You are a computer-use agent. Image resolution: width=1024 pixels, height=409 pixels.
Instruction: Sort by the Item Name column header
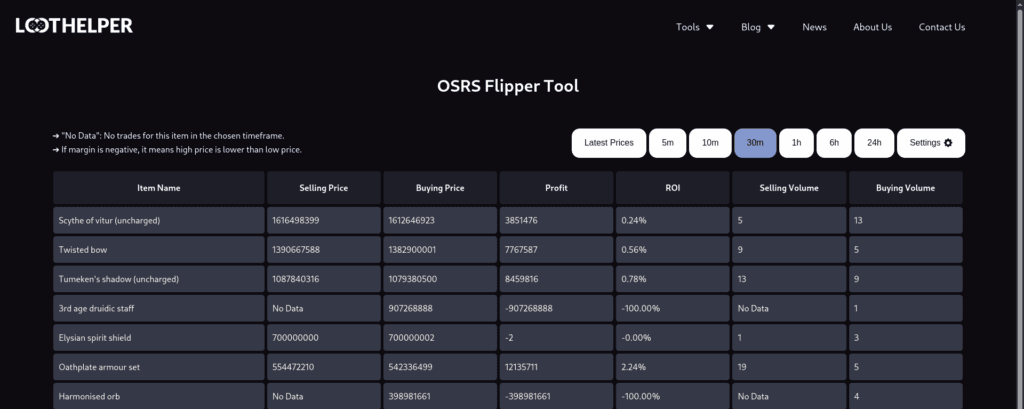coord(159,188)
